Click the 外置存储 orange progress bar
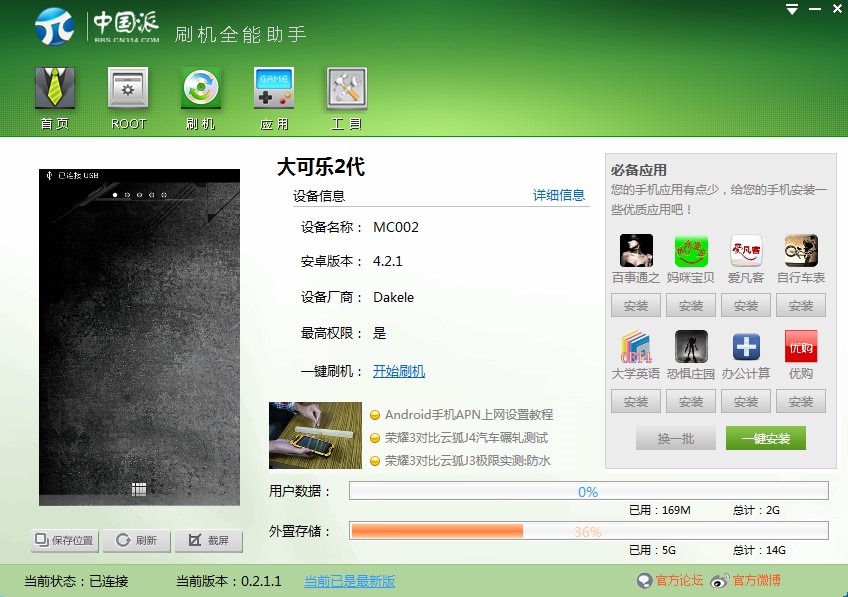Image resolution: width=848 pixels, height=597 pixels. coord(589,531)
